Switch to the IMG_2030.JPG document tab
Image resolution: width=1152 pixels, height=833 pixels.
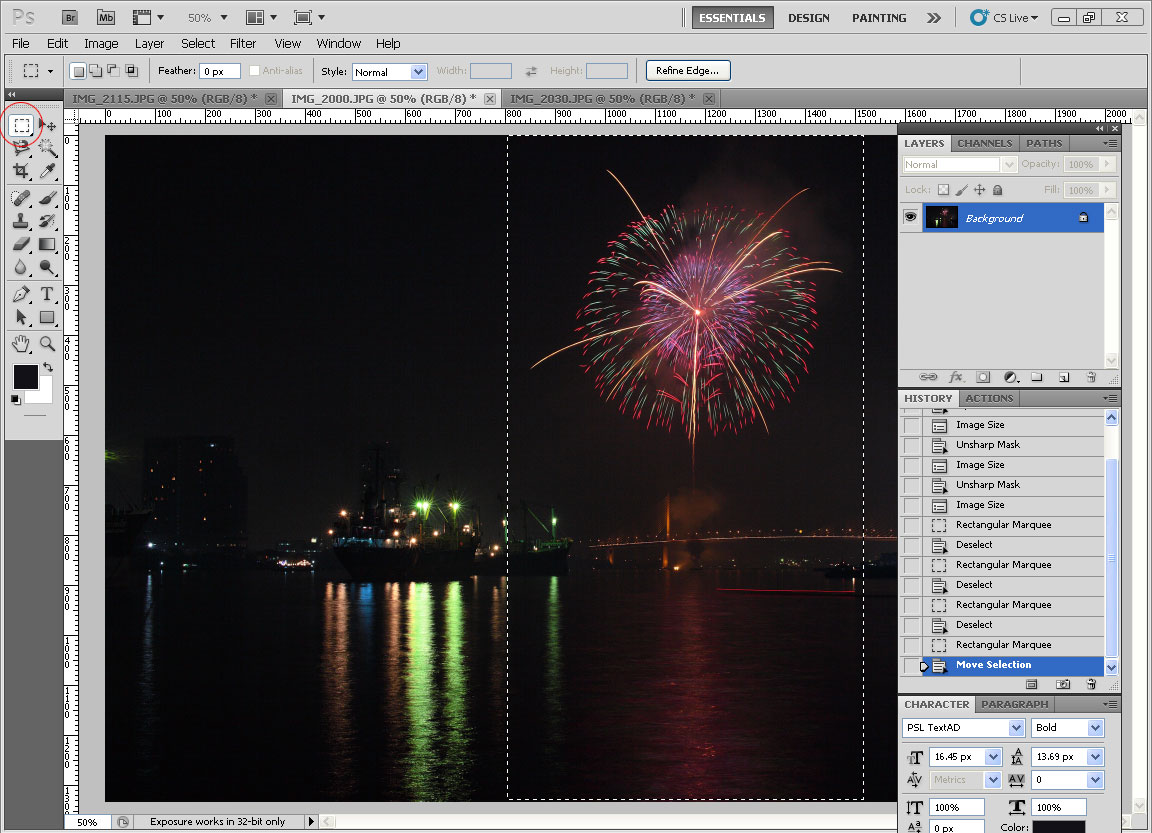pyautogui.click(x=602, y=98)
